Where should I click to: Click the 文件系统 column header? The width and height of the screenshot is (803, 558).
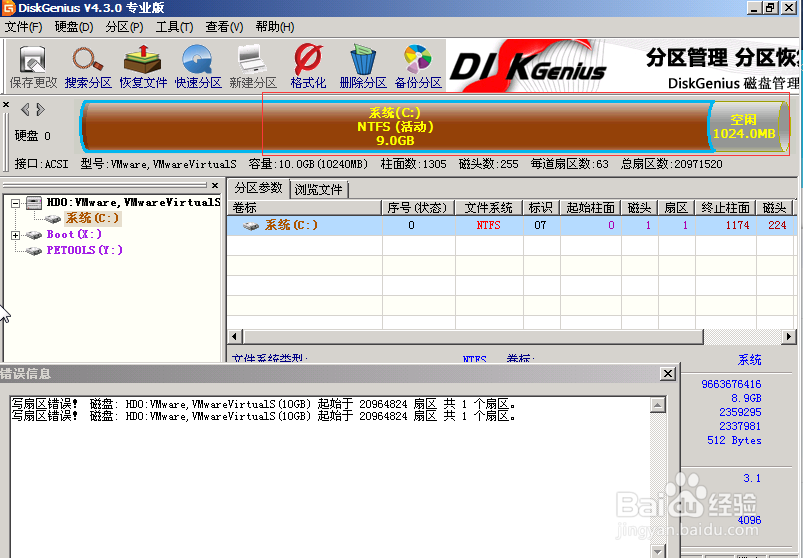tap(489, 208)
